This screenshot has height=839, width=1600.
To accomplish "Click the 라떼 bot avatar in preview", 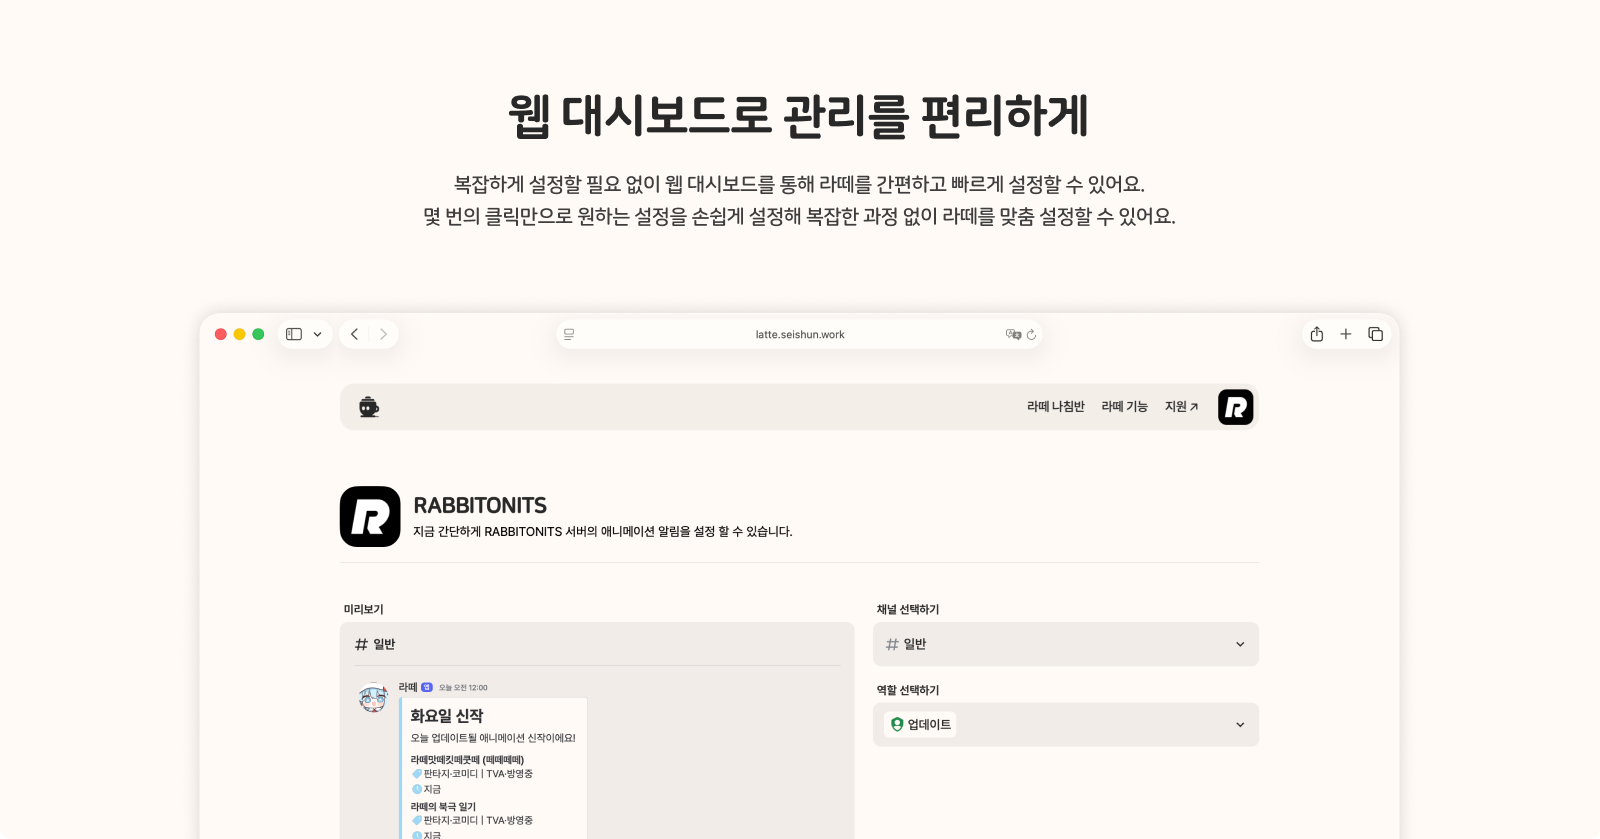I will tap(373, 698).
